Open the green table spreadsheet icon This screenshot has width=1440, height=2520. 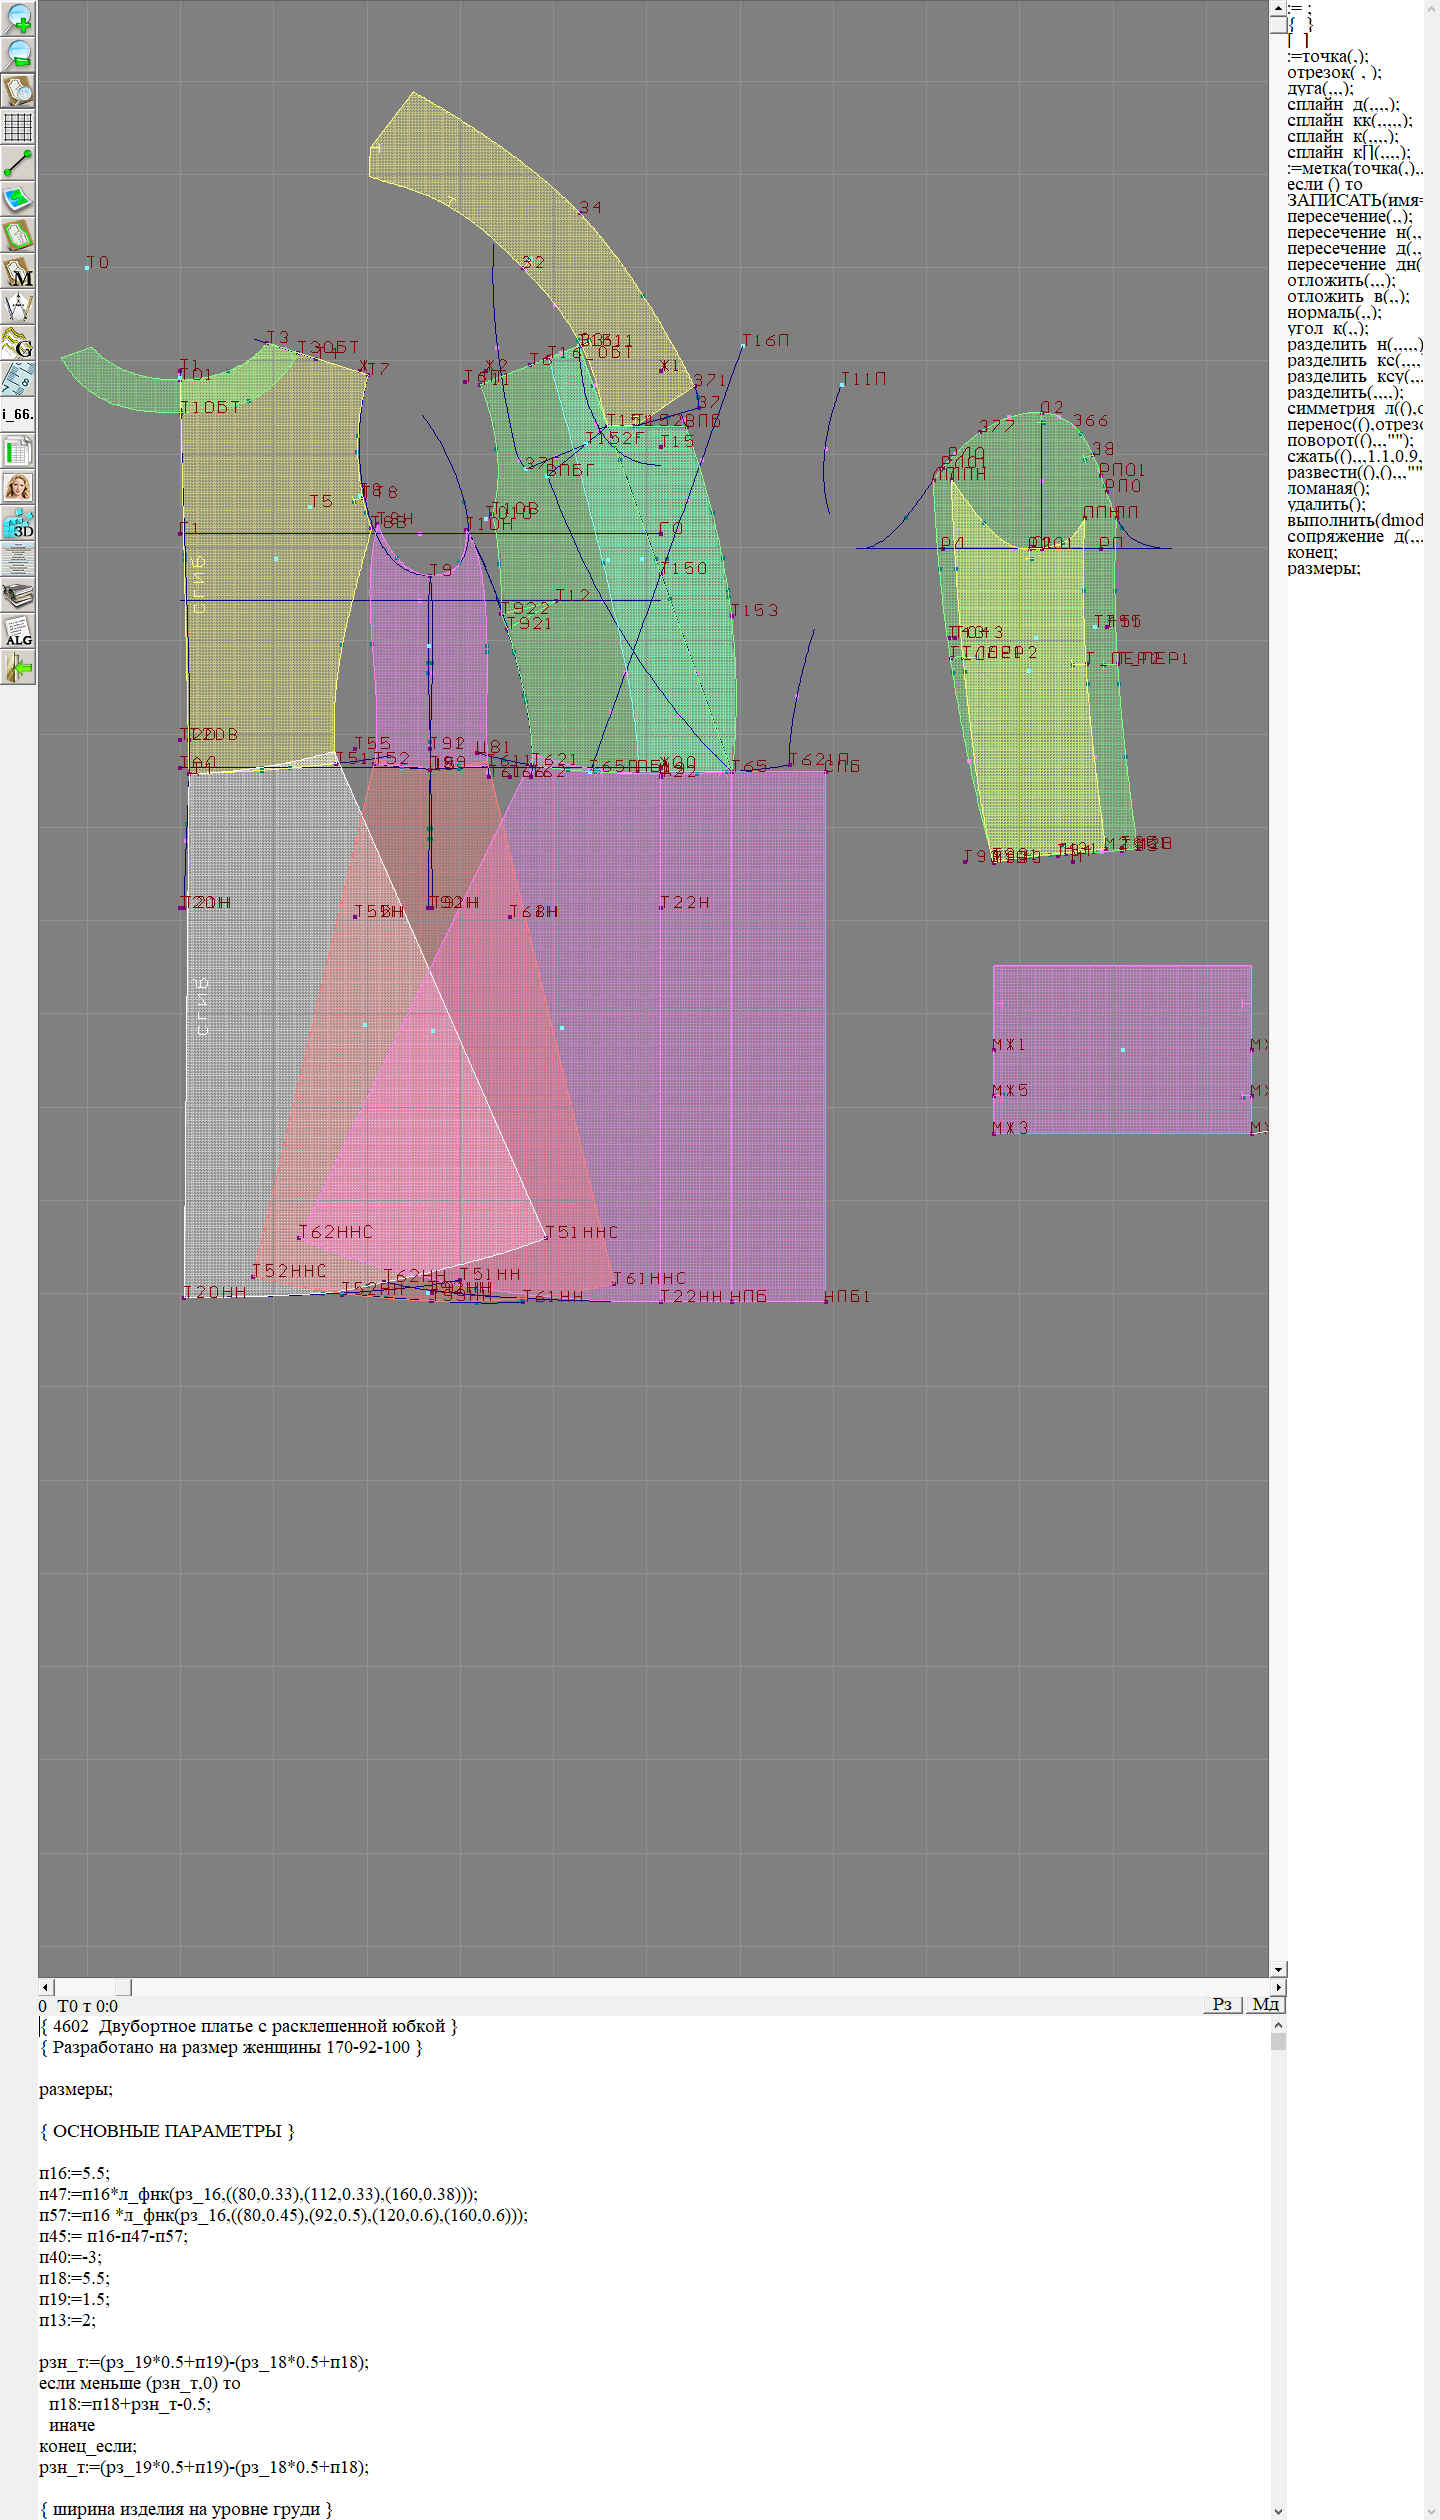(18, 451)
